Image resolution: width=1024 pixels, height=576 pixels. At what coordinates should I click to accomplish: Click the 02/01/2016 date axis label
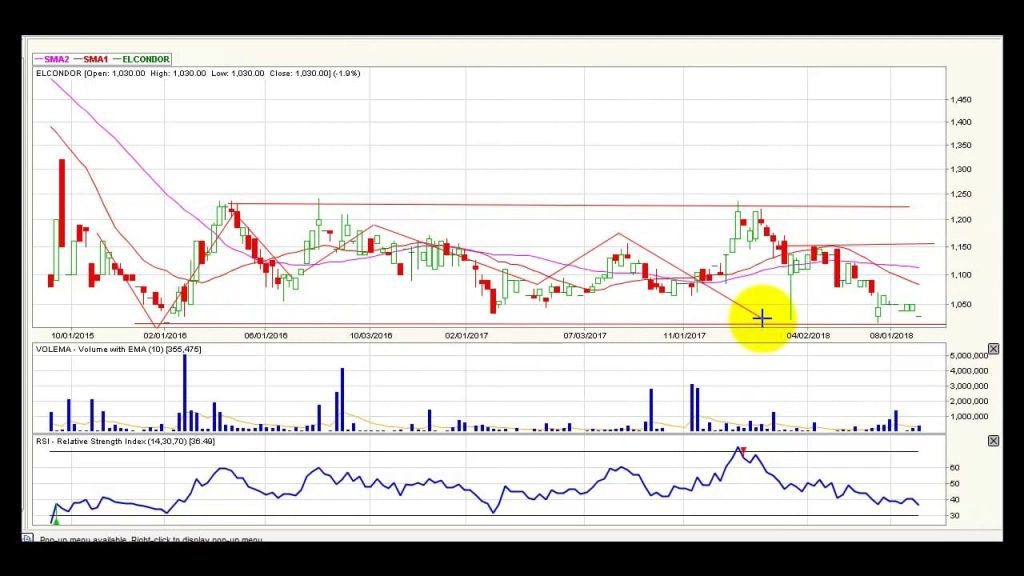click(x=165, y=336)
